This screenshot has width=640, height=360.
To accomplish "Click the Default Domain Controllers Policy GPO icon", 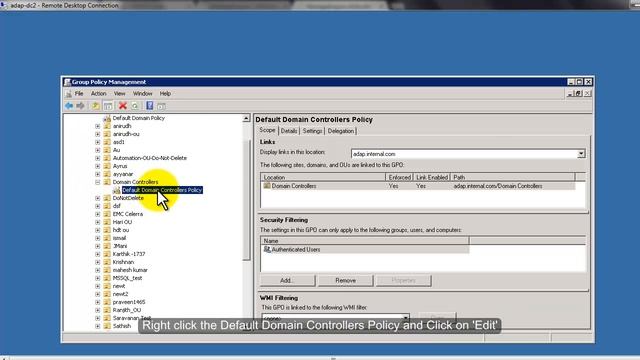I will point(117,190).
